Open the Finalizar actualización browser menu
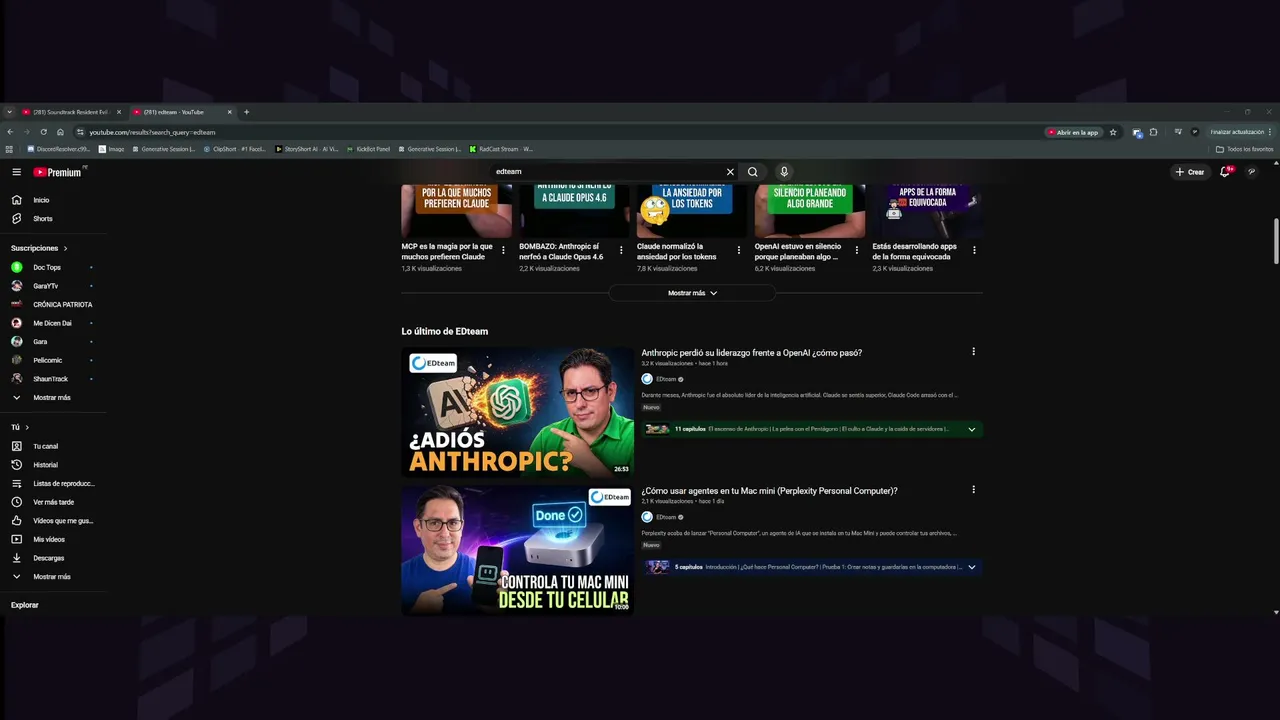This screenshot has height=720, width=1280. (1240, 132)
